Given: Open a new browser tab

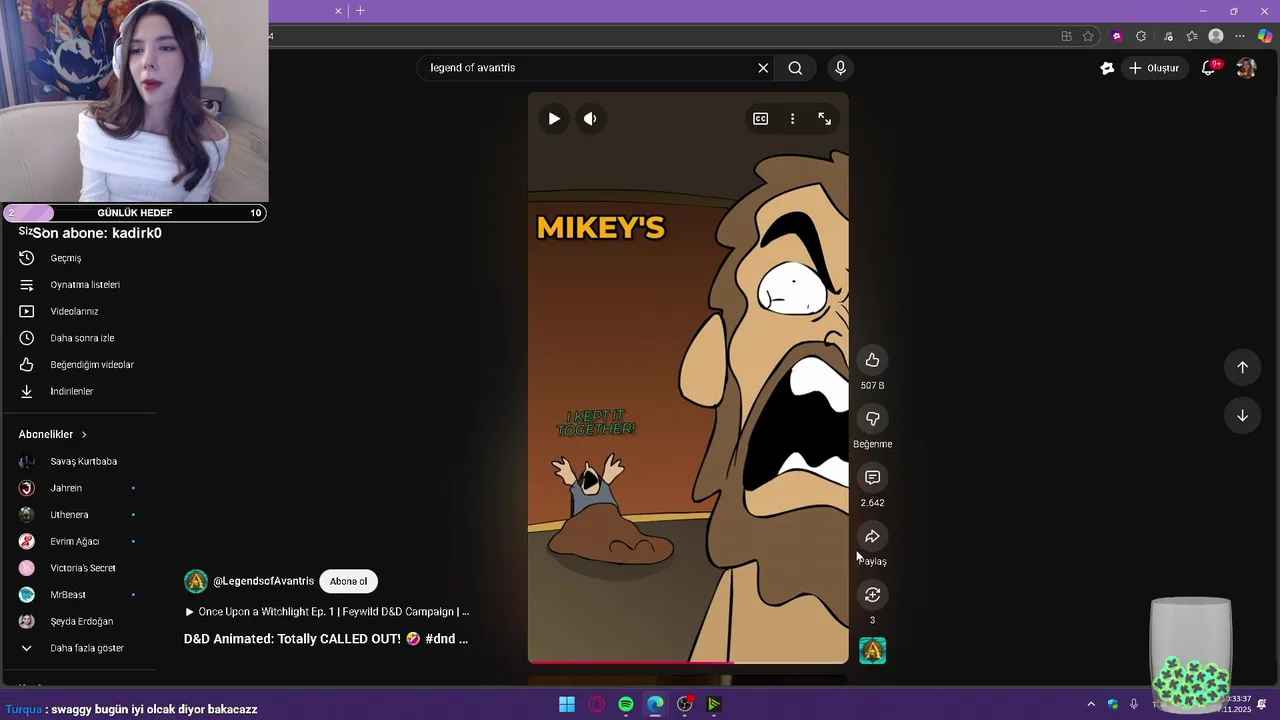Looking at the screenshot, I should (360, 11).
